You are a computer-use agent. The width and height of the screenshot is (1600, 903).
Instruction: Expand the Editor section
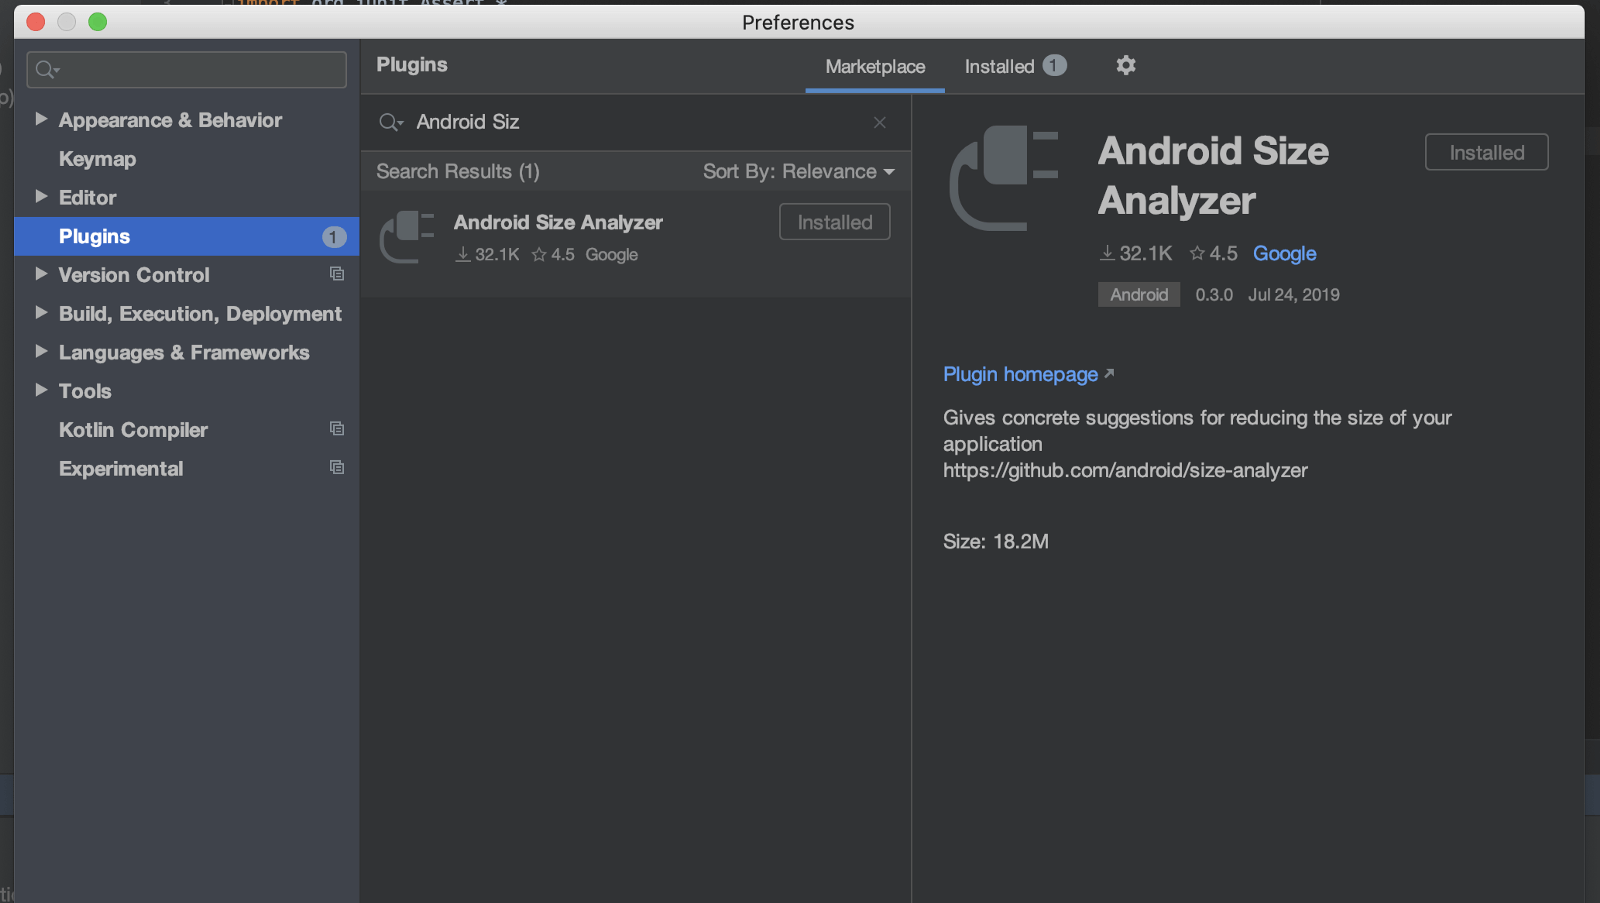tap(41, 197)
